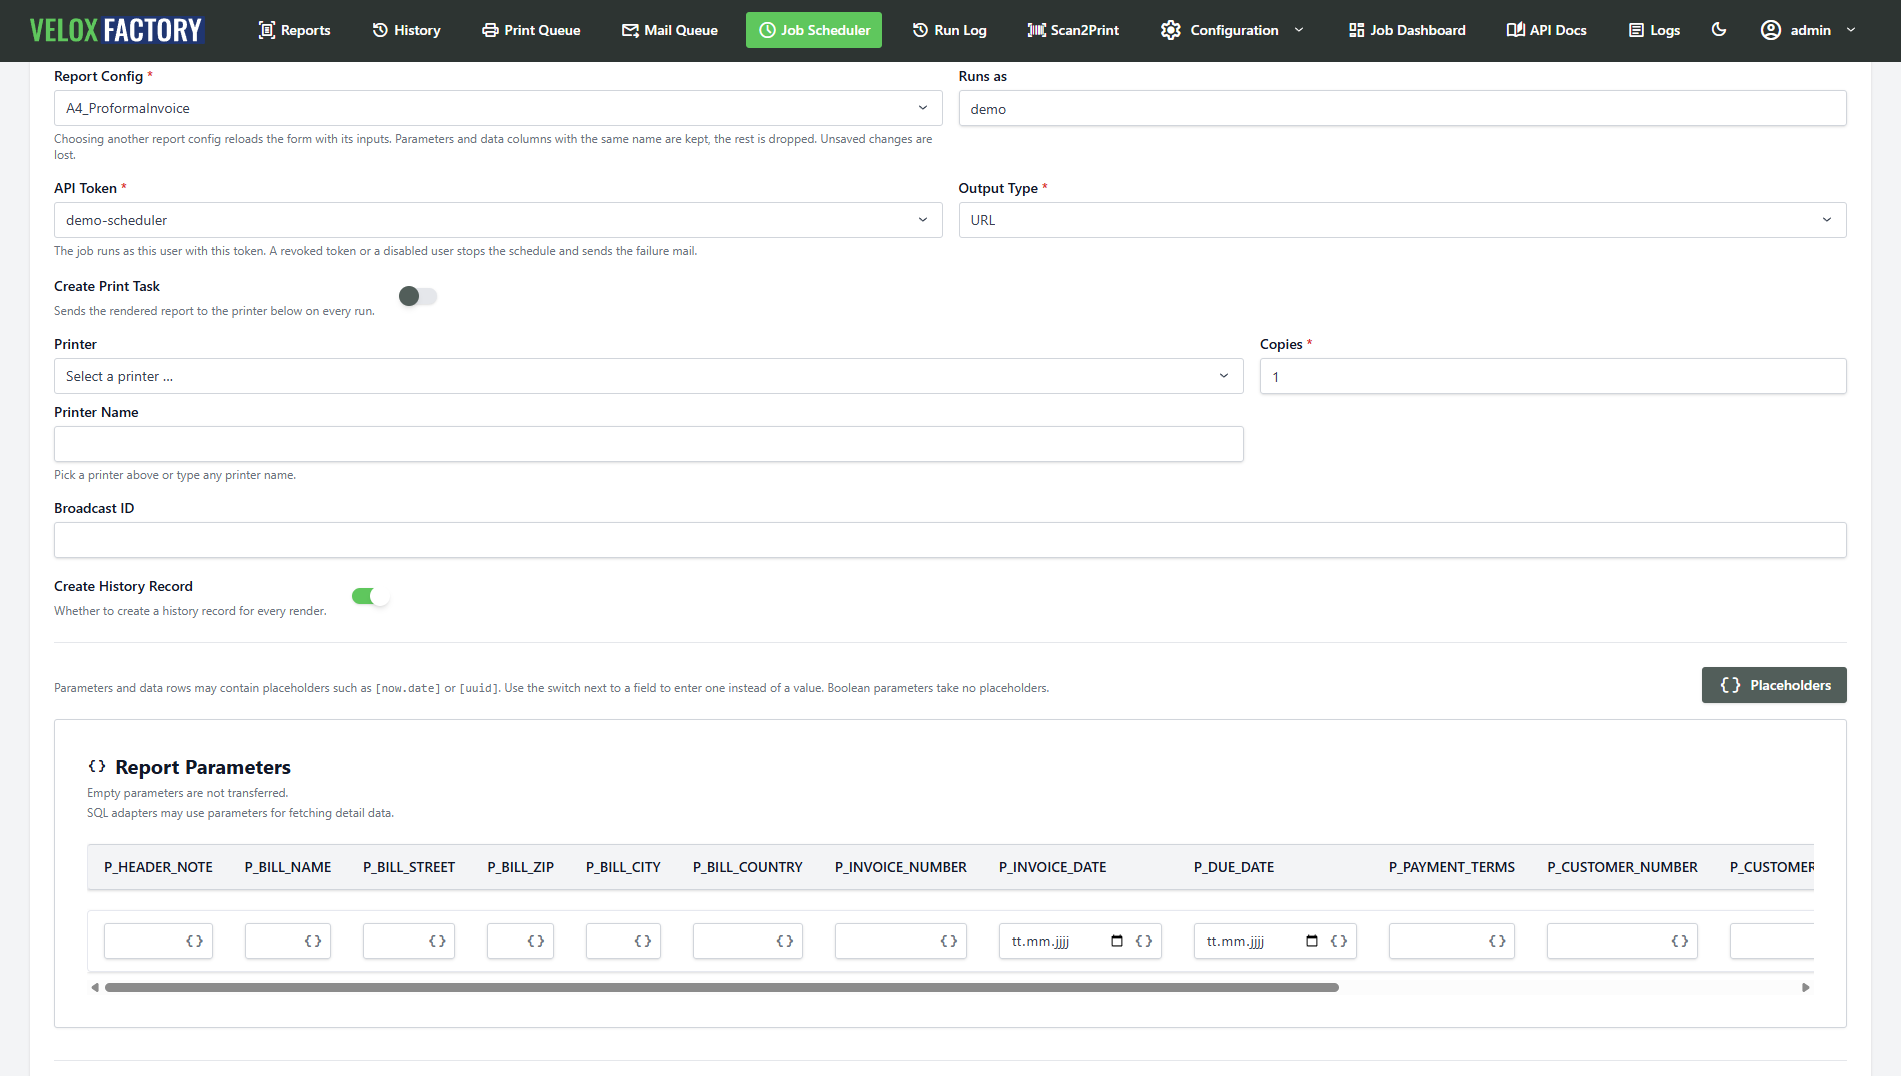Click placeholder braces icon in P_CUSTOMER_NUMBER
This screenshot has width=1901, height=1076.
click(1680, 941)
